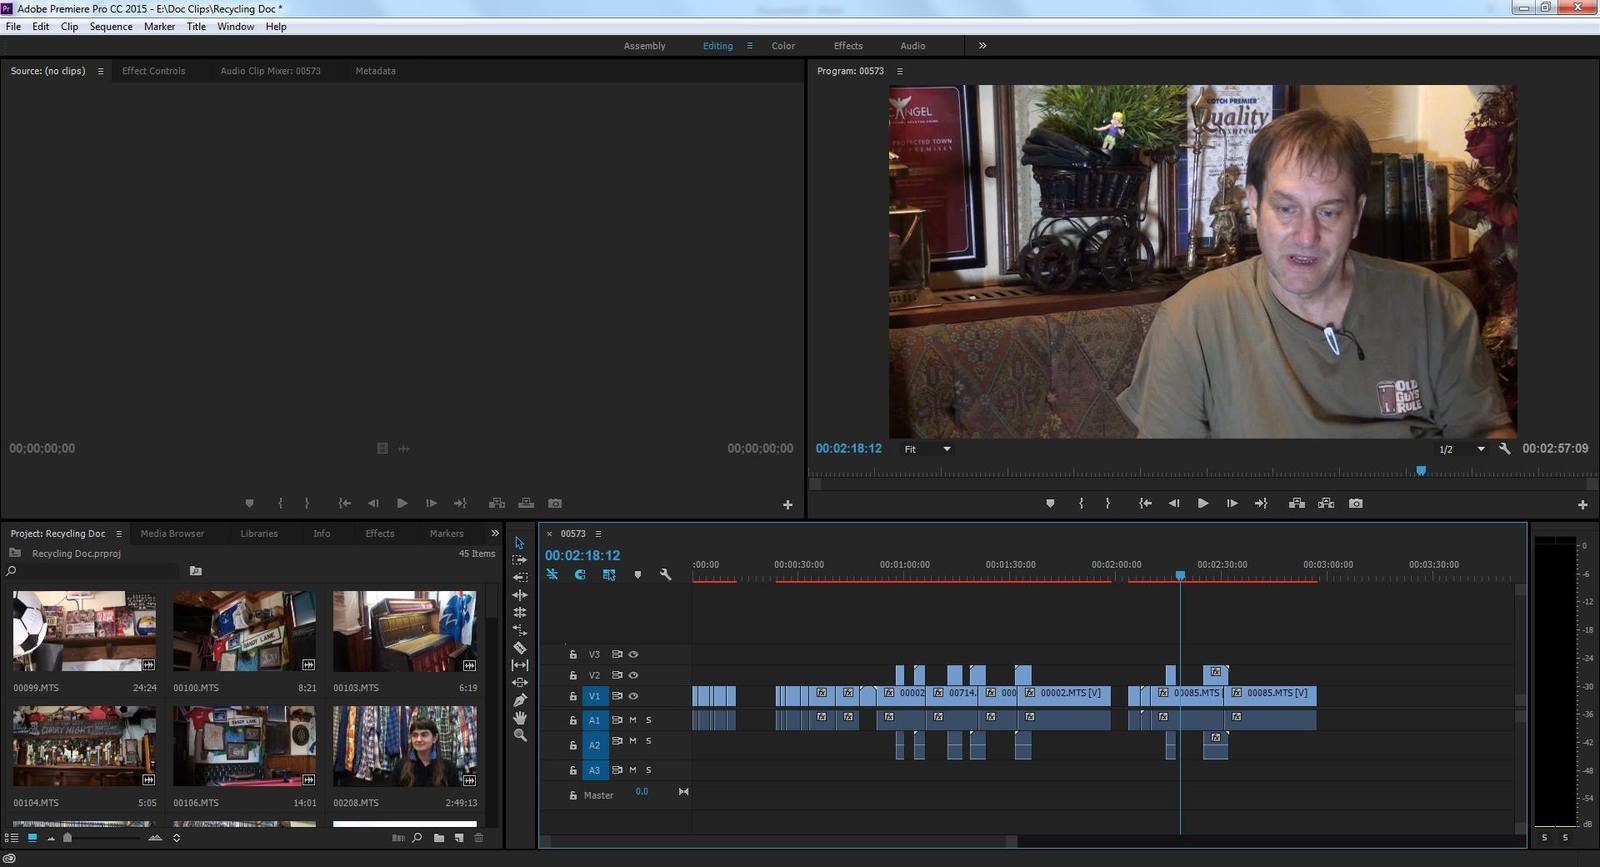Screen dimensions: 1600x867
Task: Toggle lock on the V3 track
Action: pyautogui.click(x=573, y=655)
